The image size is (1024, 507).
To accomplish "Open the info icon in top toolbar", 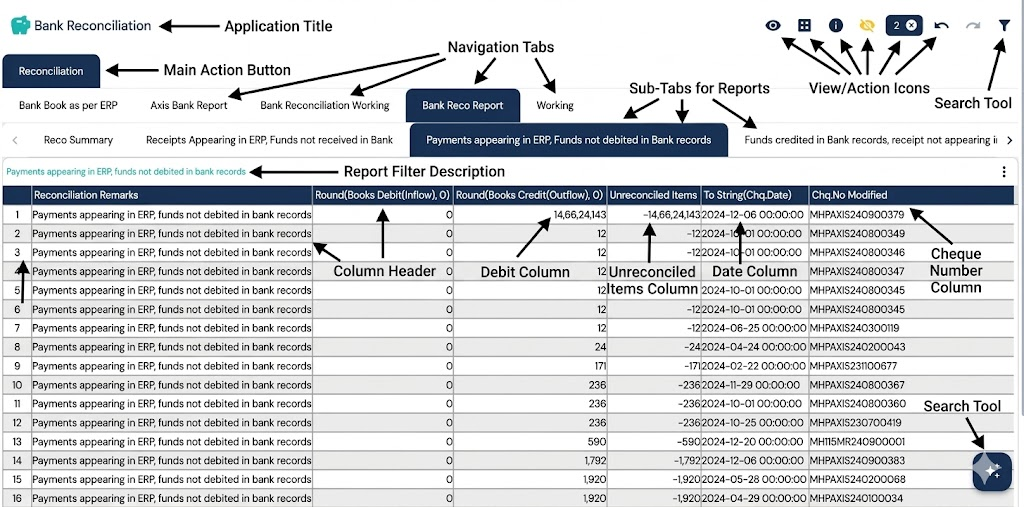I will click(x=836, y=25).
